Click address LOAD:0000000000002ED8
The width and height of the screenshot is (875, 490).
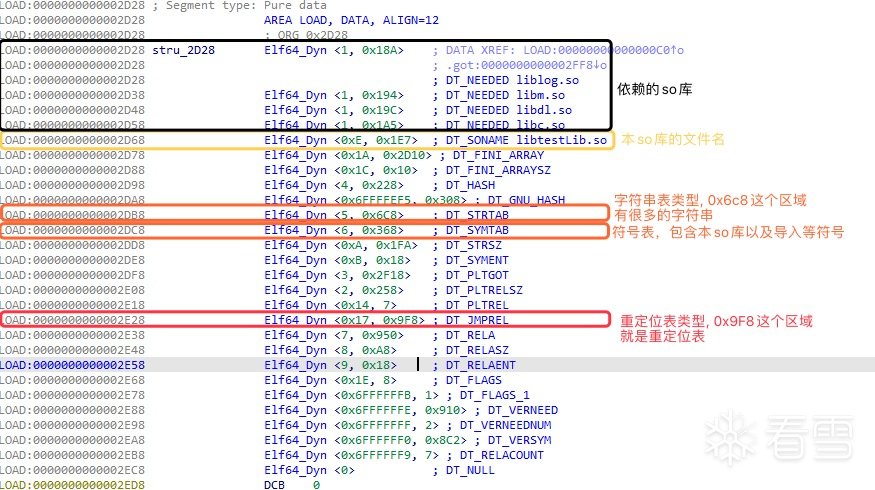coord(73,485)
